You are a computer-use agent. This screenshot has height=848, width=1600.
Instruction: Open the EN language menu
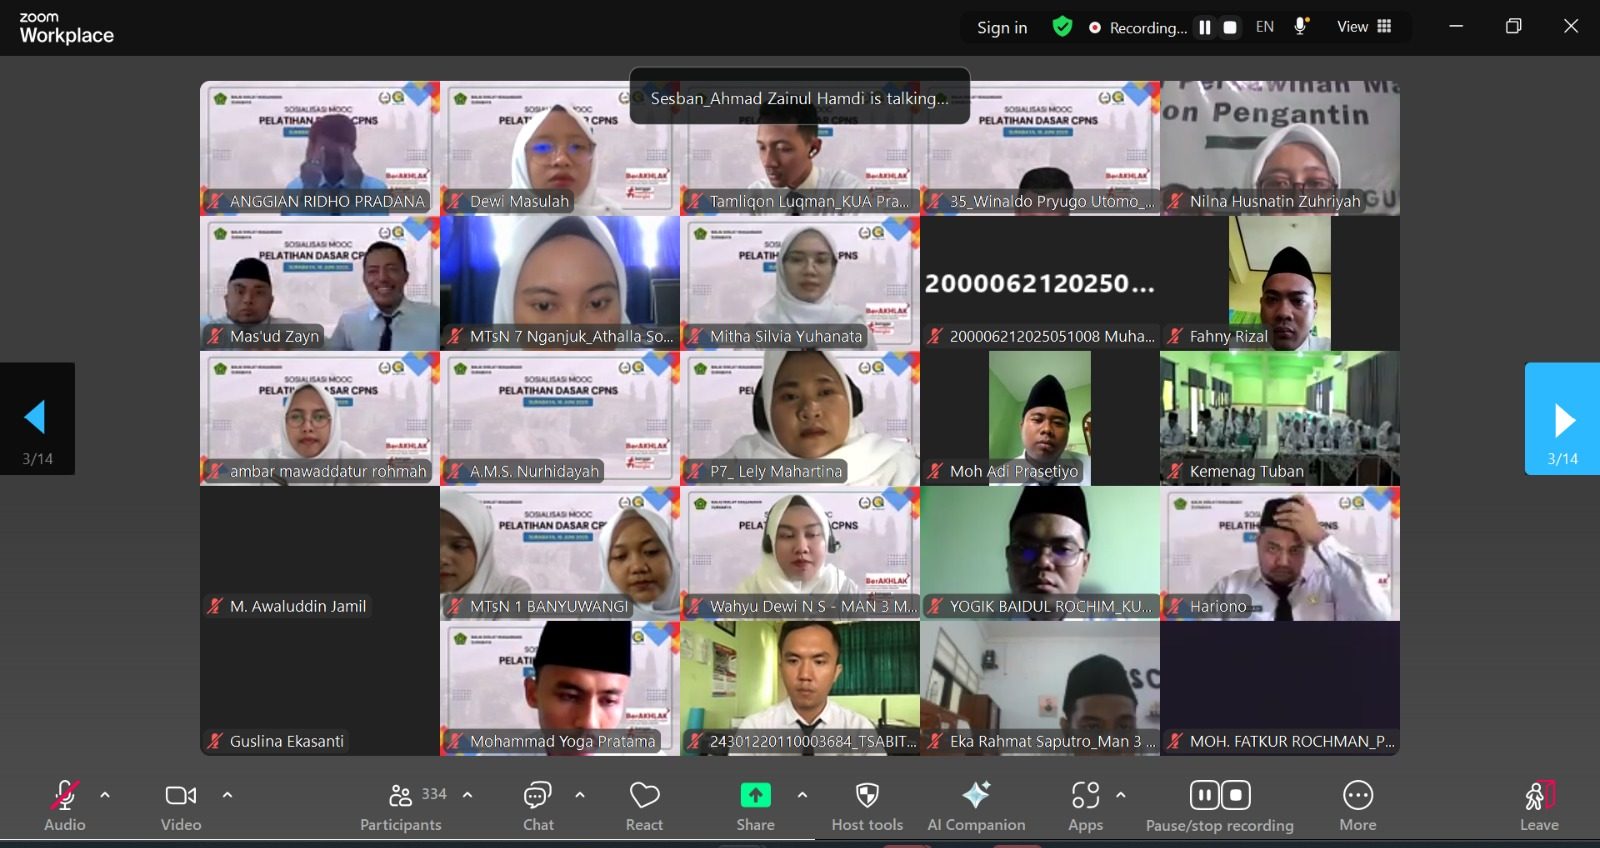click(x=1265, y=27)
